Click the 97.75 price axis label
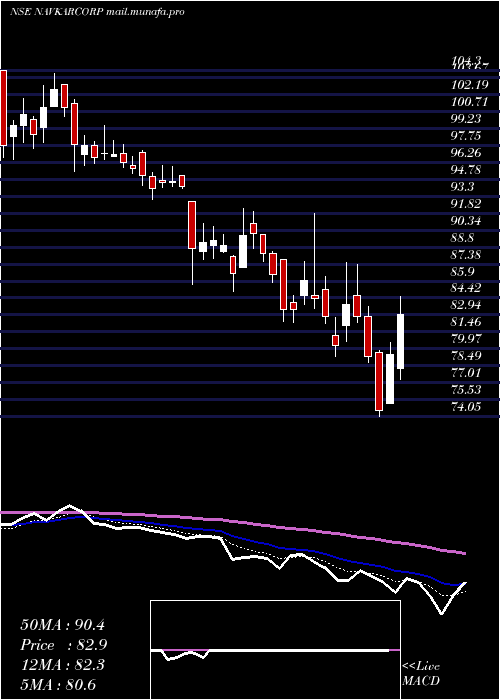This screenshot has height=700, width=500. pos(467,136)
